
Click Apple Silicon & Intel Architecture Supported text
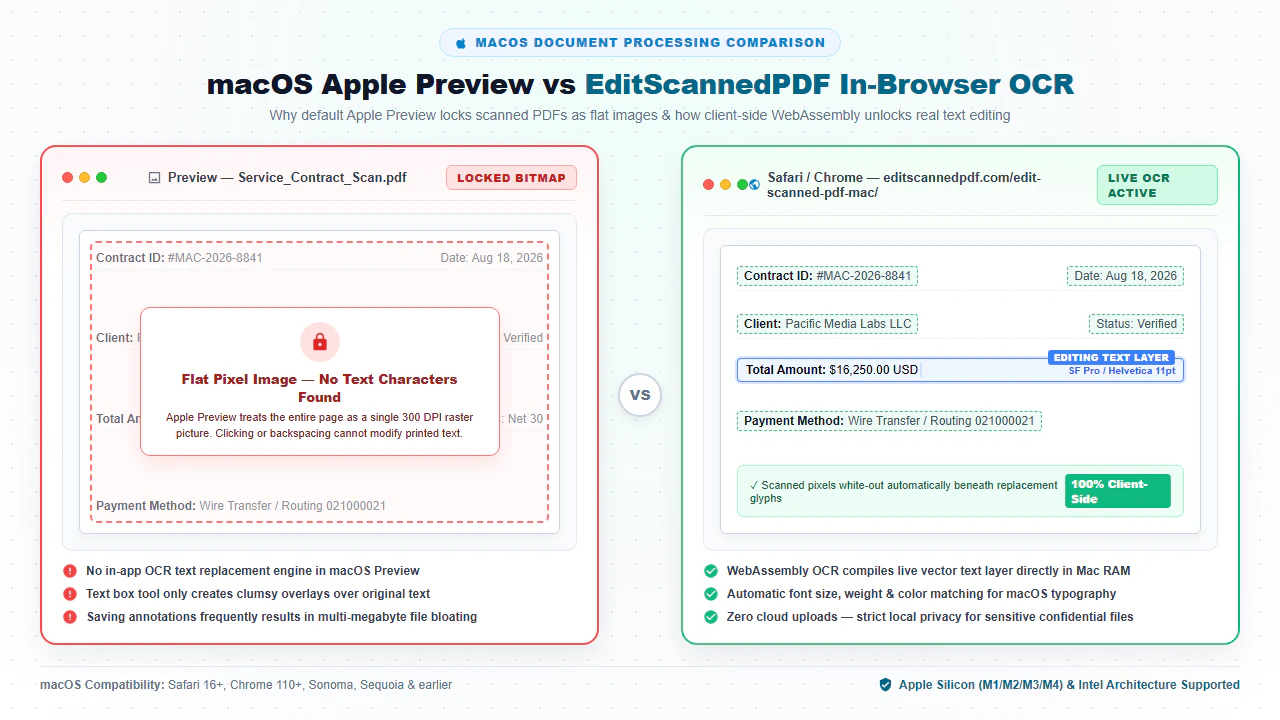pyautogui.click(x=1069, y=685)
